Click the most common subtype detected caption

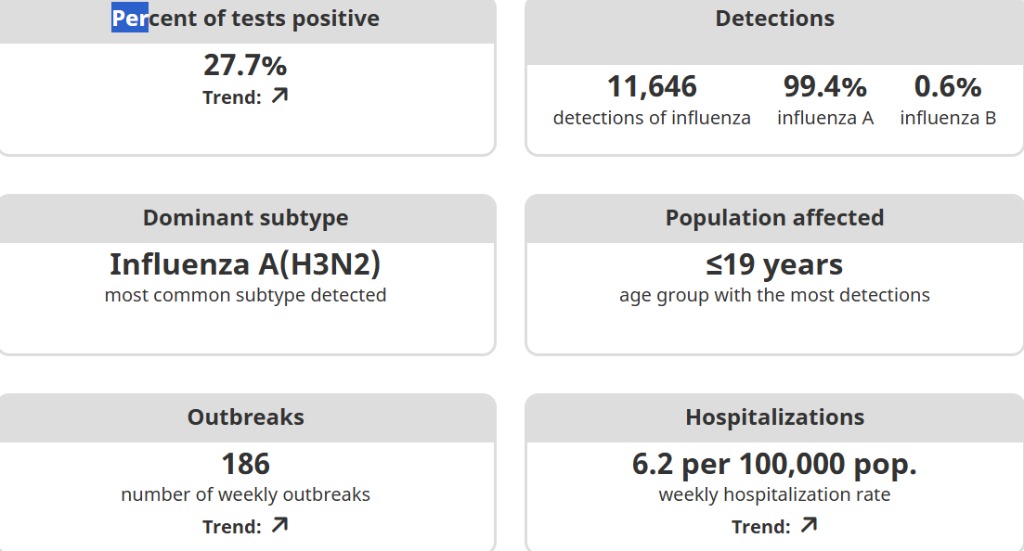(x=245, y=295)
